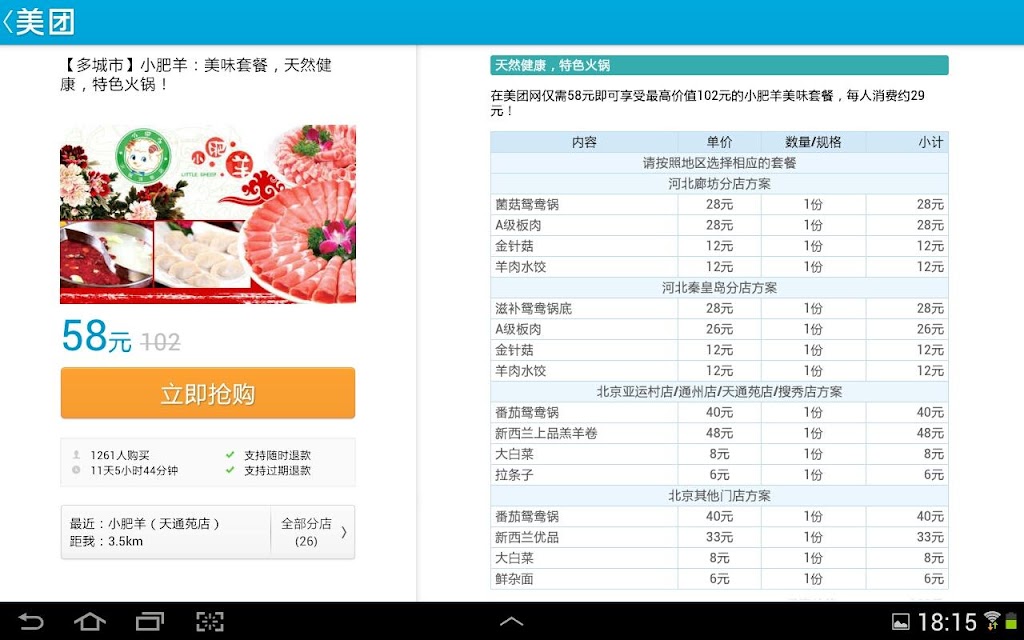Tap the 新西兰优品 row

tap(719, 537)
